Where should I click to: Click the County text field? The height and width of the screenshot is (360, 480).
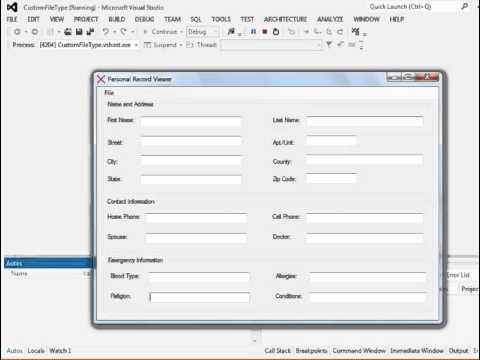coord(365,160)
